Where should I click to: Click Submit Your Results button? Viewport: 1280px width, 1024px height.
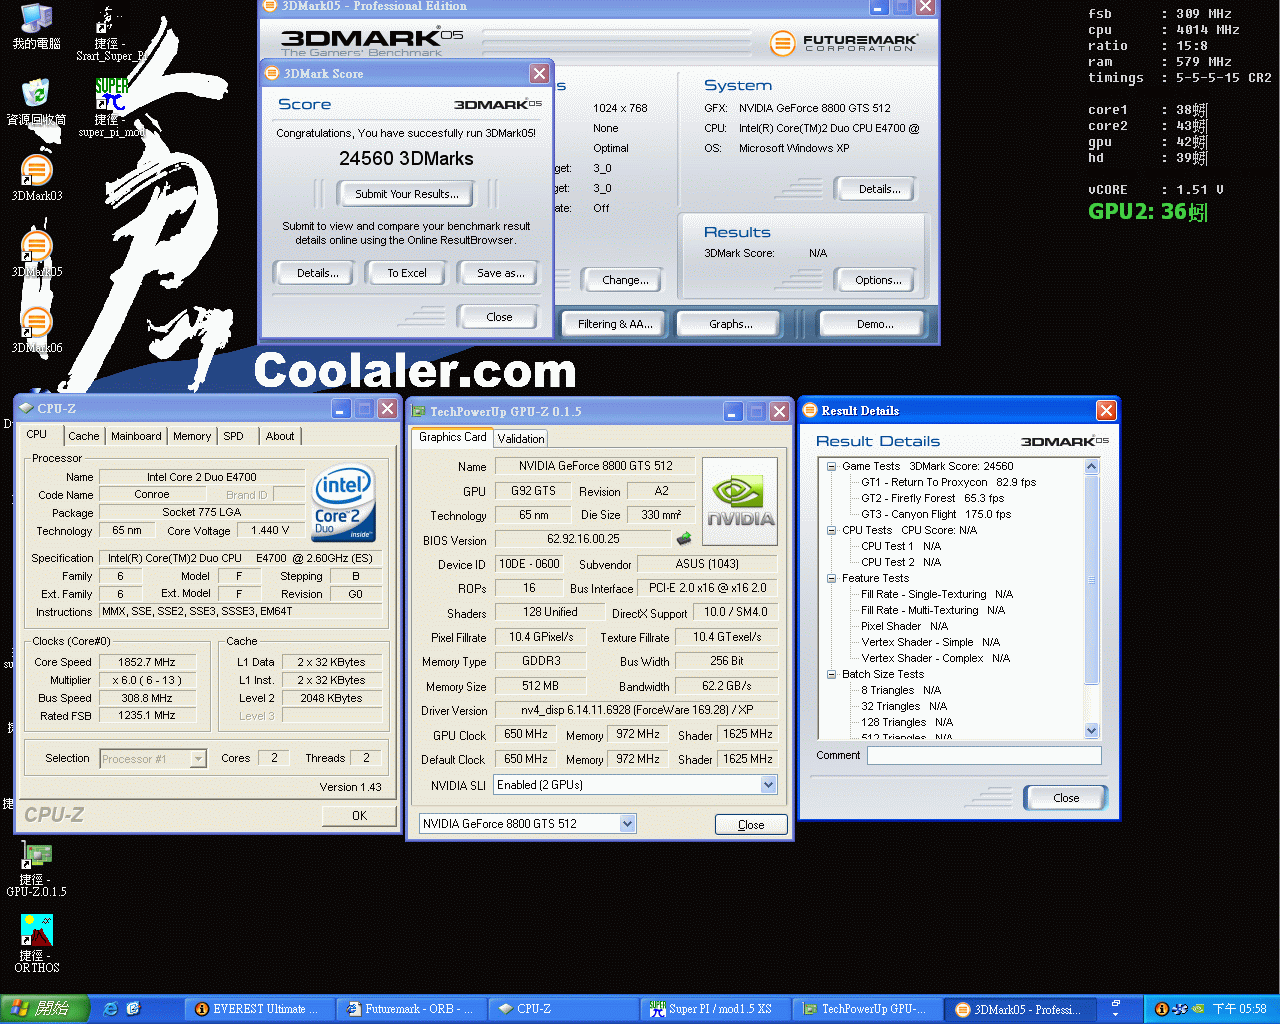[407, 194]
